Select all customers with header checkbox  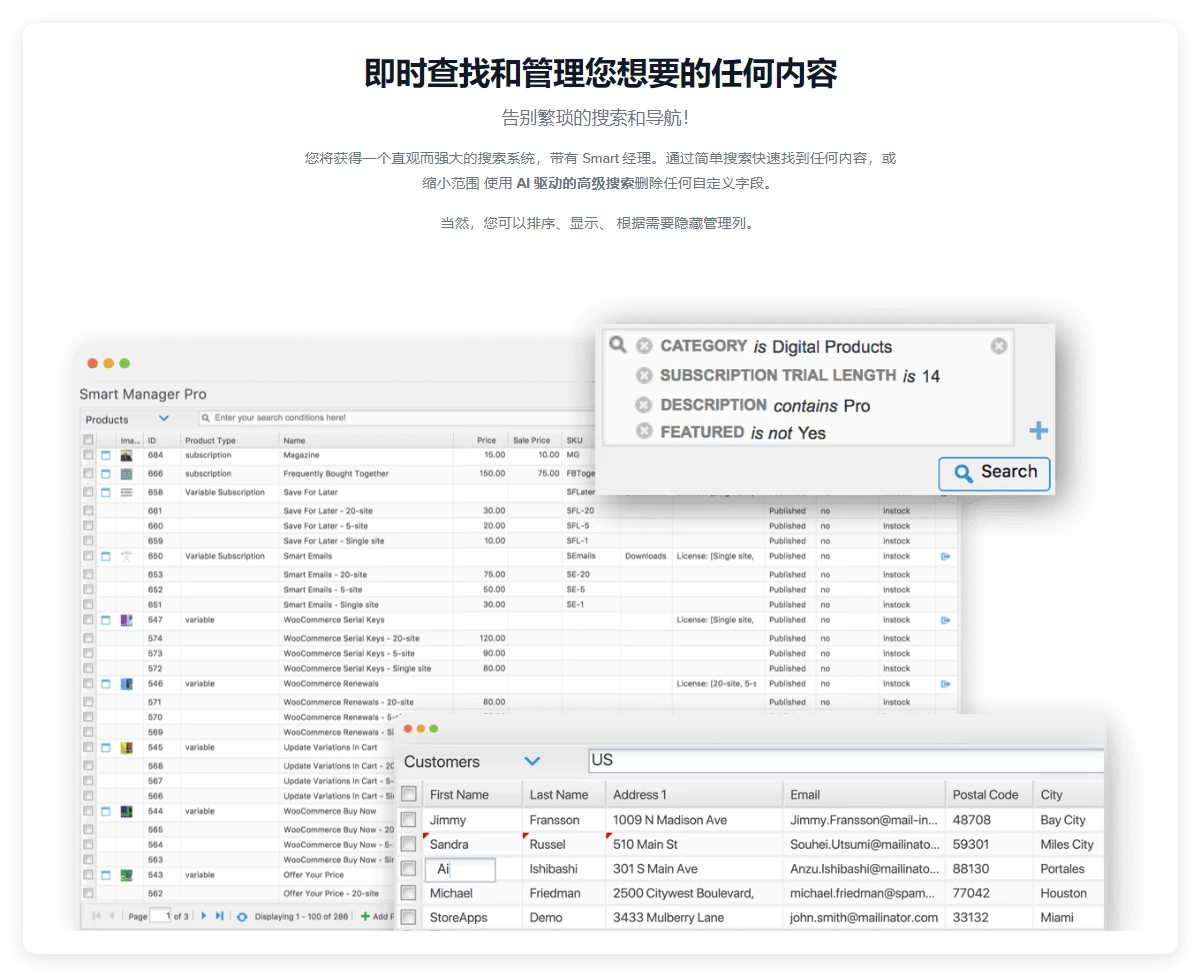tap(408, 794)
